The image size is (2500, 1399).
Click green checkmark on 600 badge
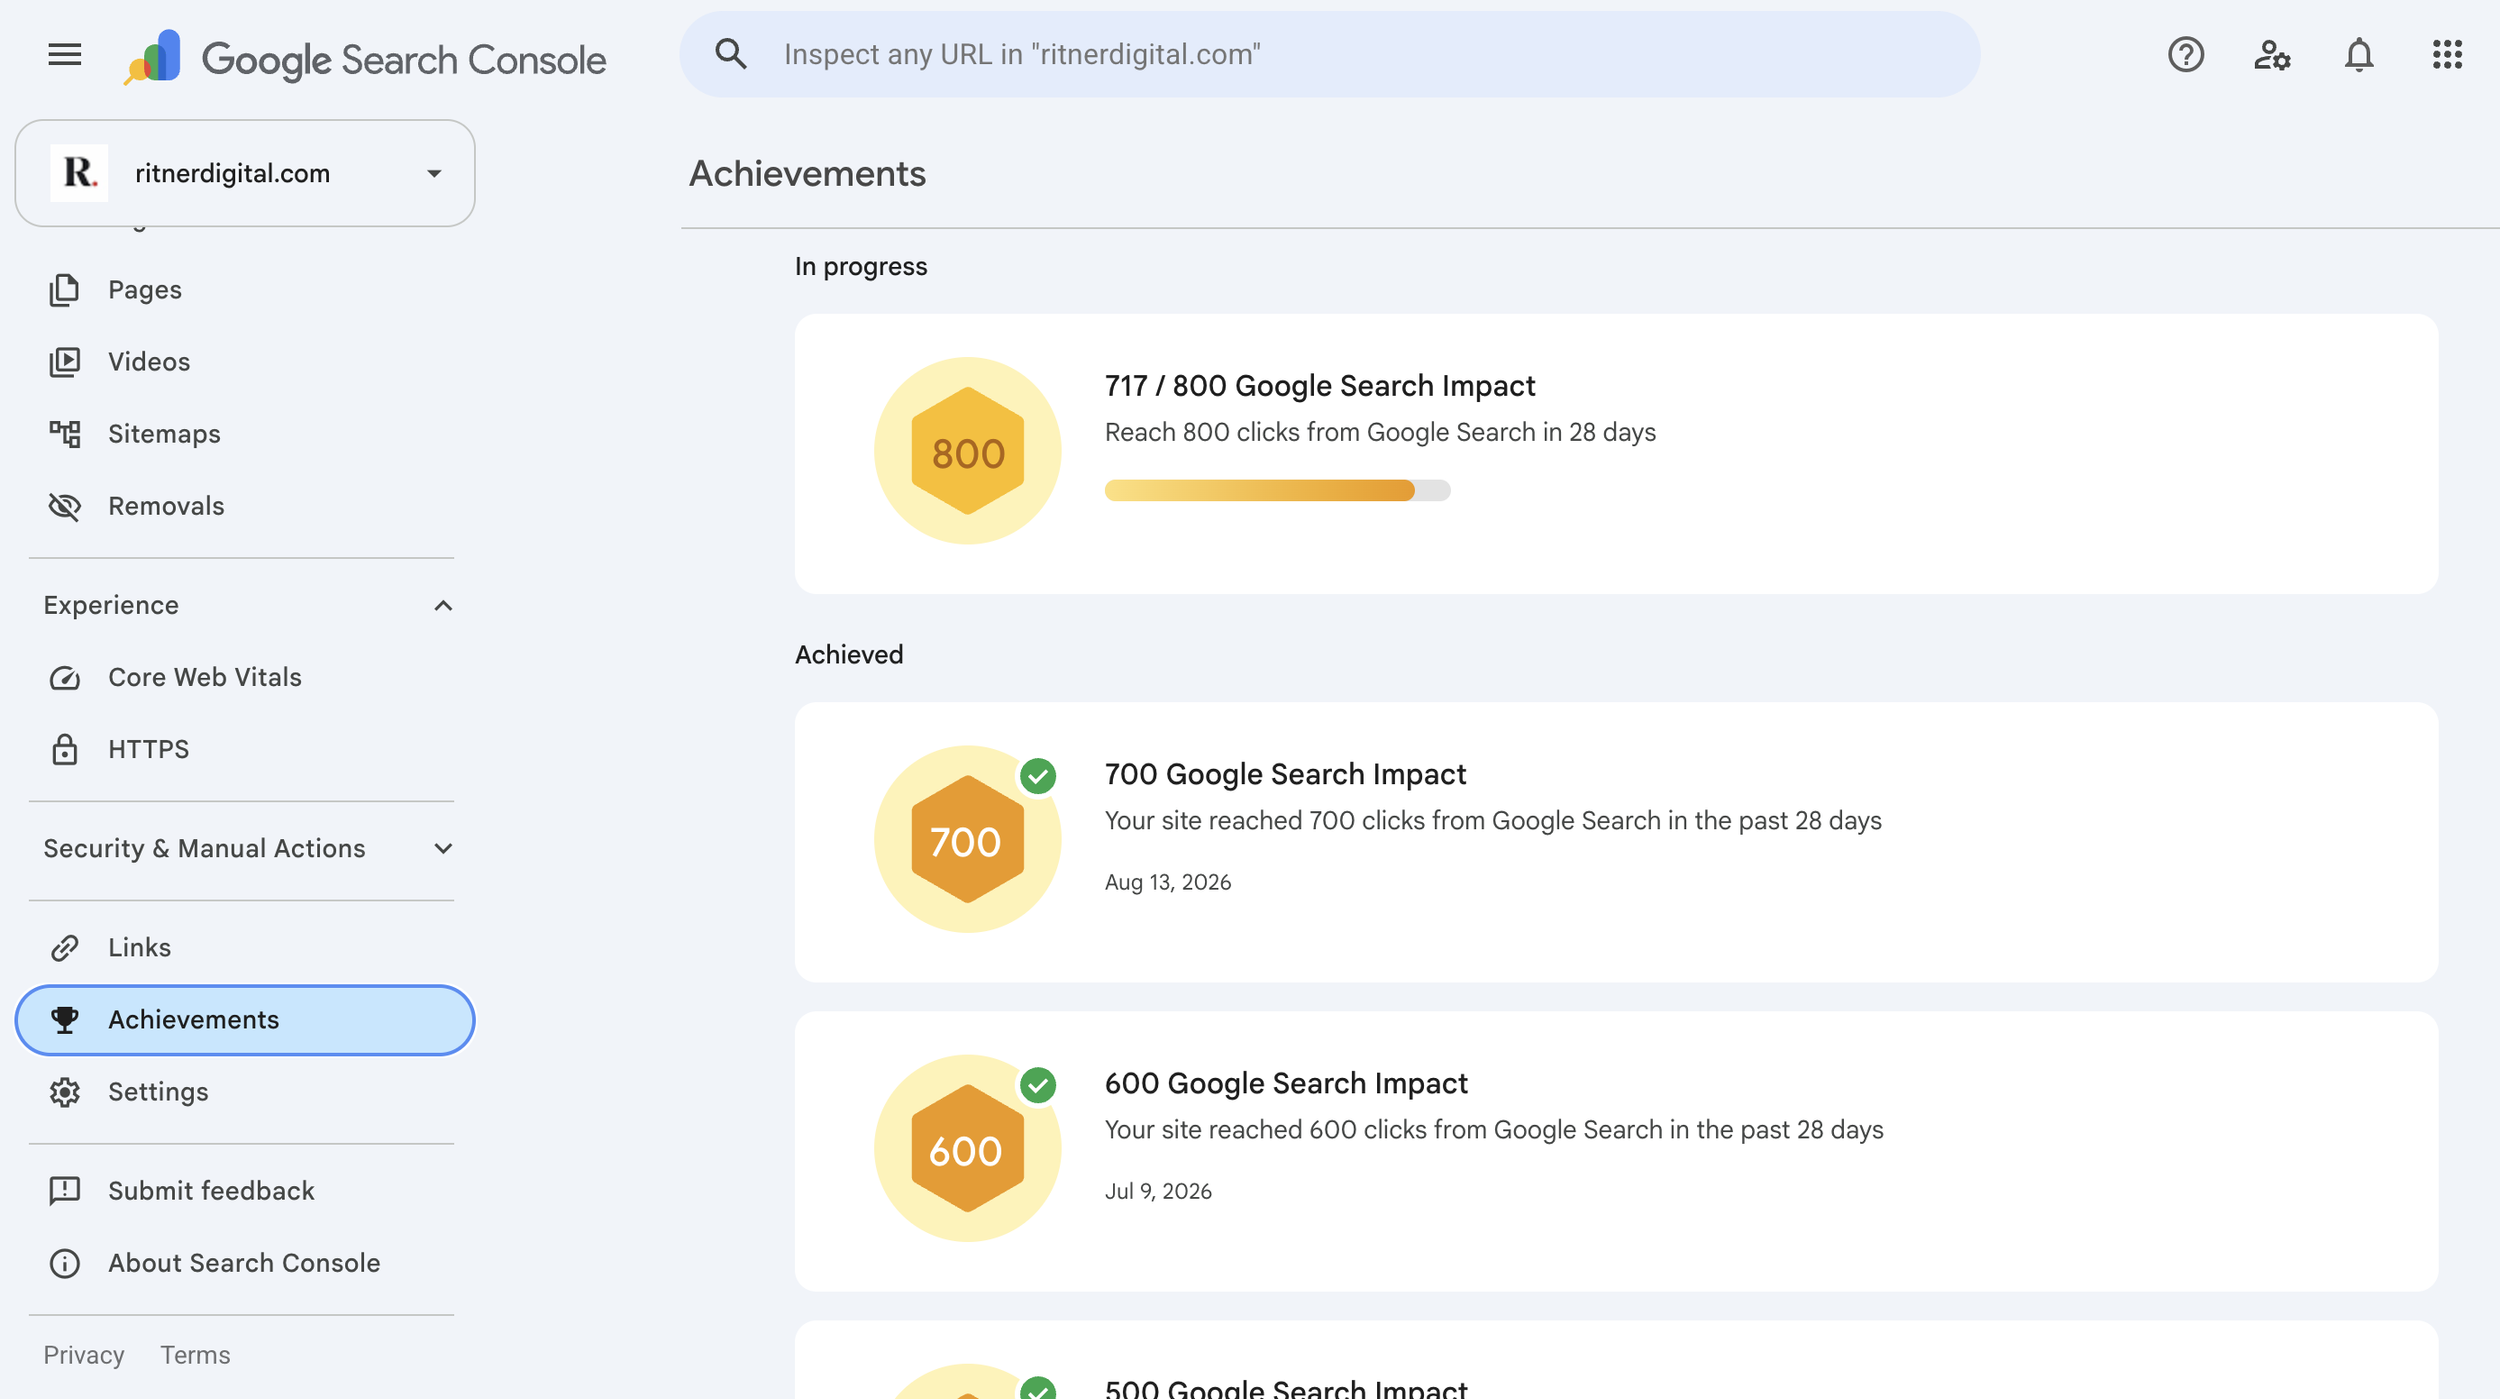[1038, 1085]
